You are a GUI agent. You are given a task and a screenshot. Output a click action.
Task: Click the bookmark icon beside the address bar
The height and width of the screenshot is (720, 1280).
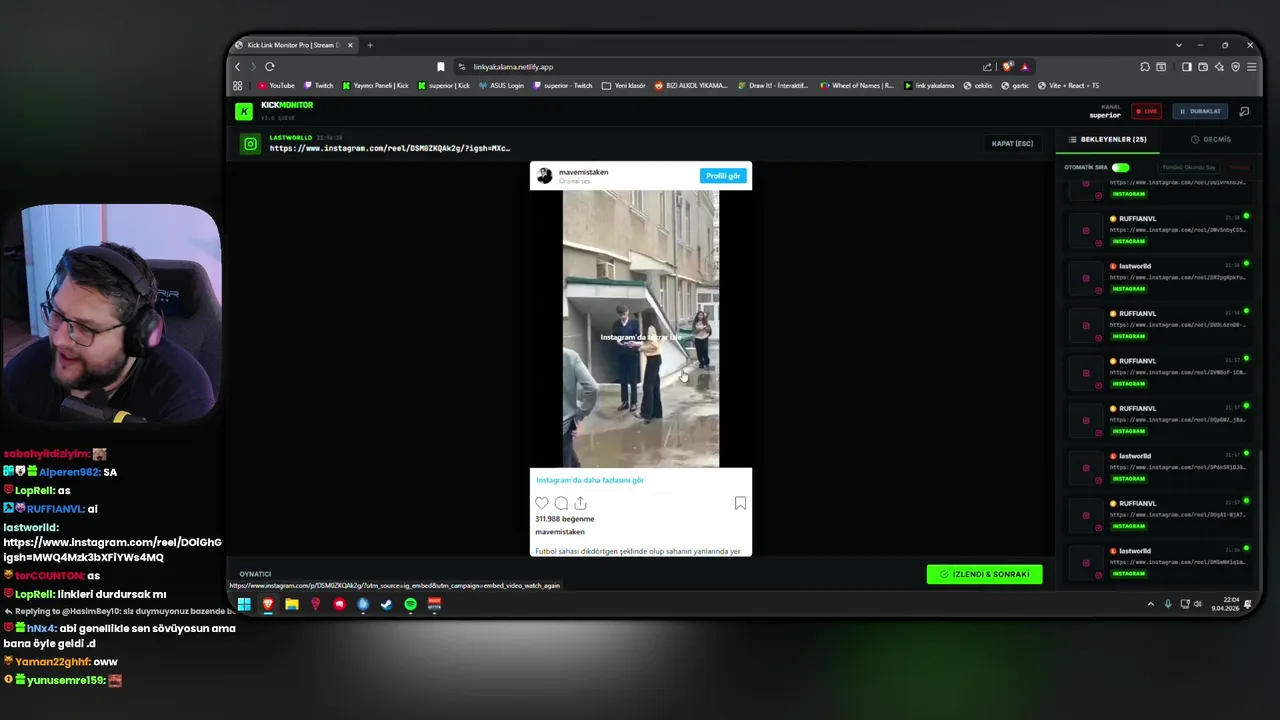point(440,67)
